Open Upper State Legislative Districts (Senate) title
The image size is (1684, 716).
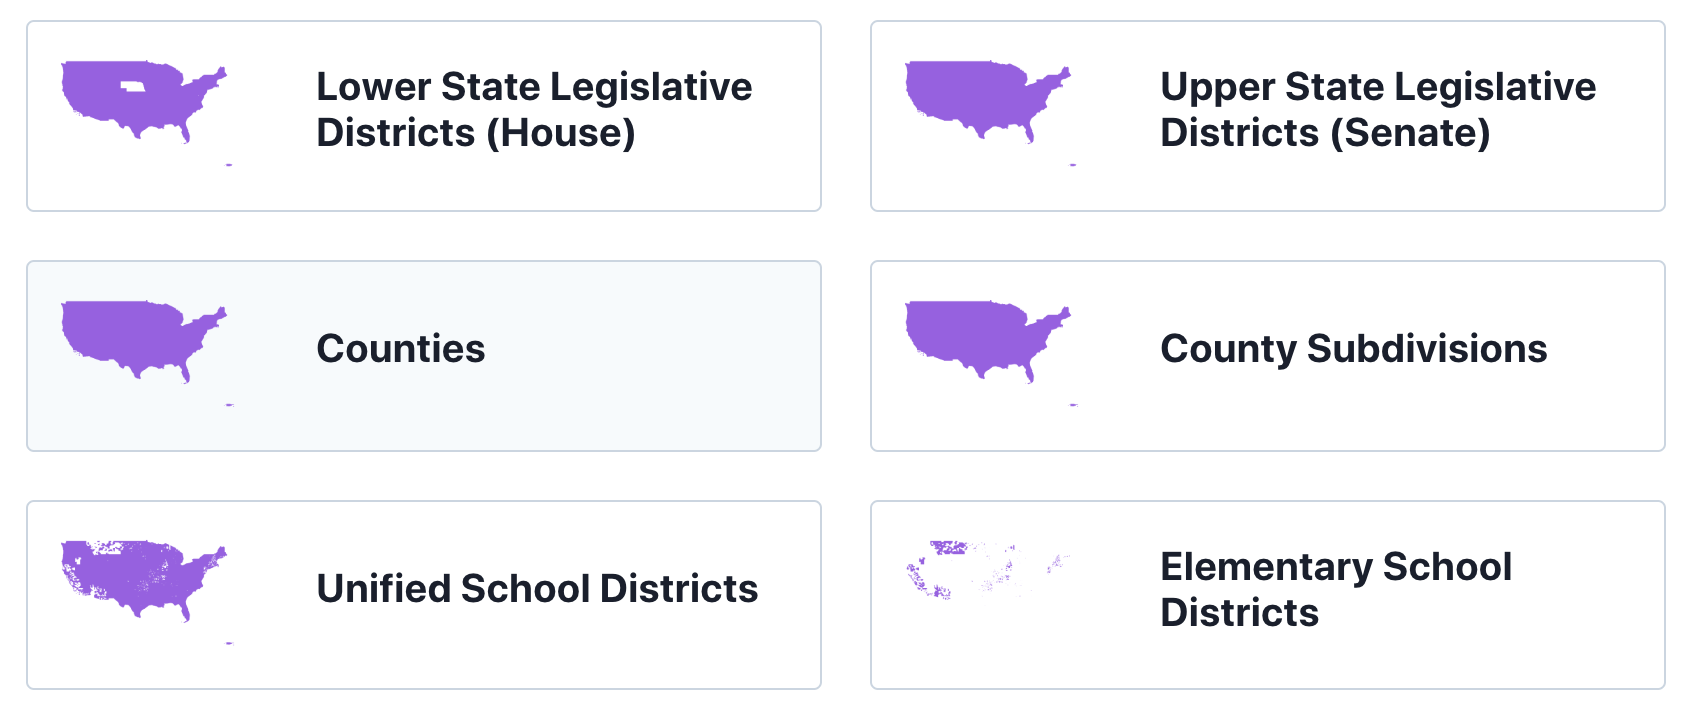pos(1378,110)
